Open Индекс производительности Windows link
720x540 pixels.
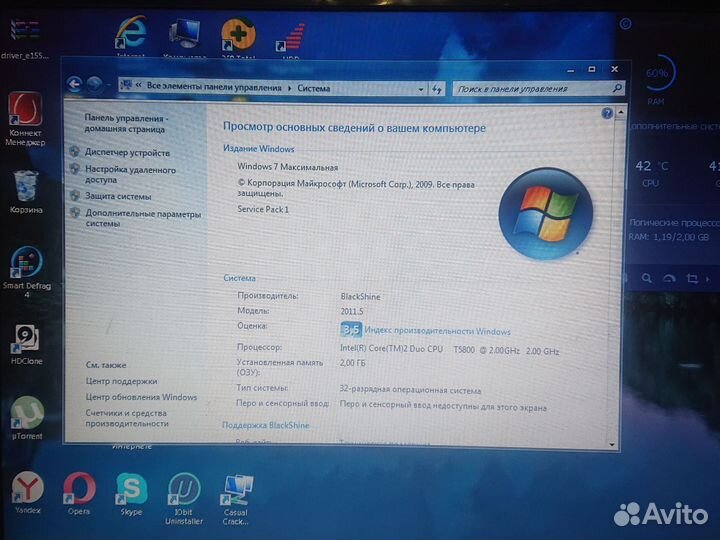pos(437,331)
